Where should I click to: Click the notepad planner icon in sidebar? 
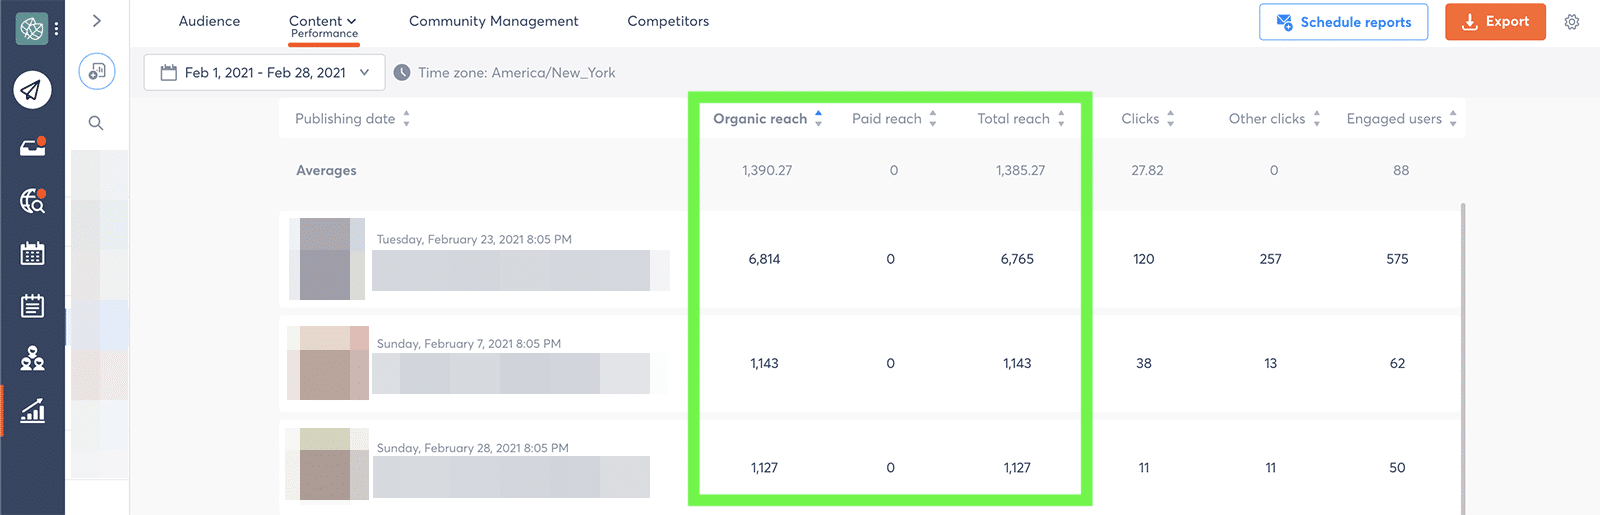pyautogui.click(x=32, y=306)
